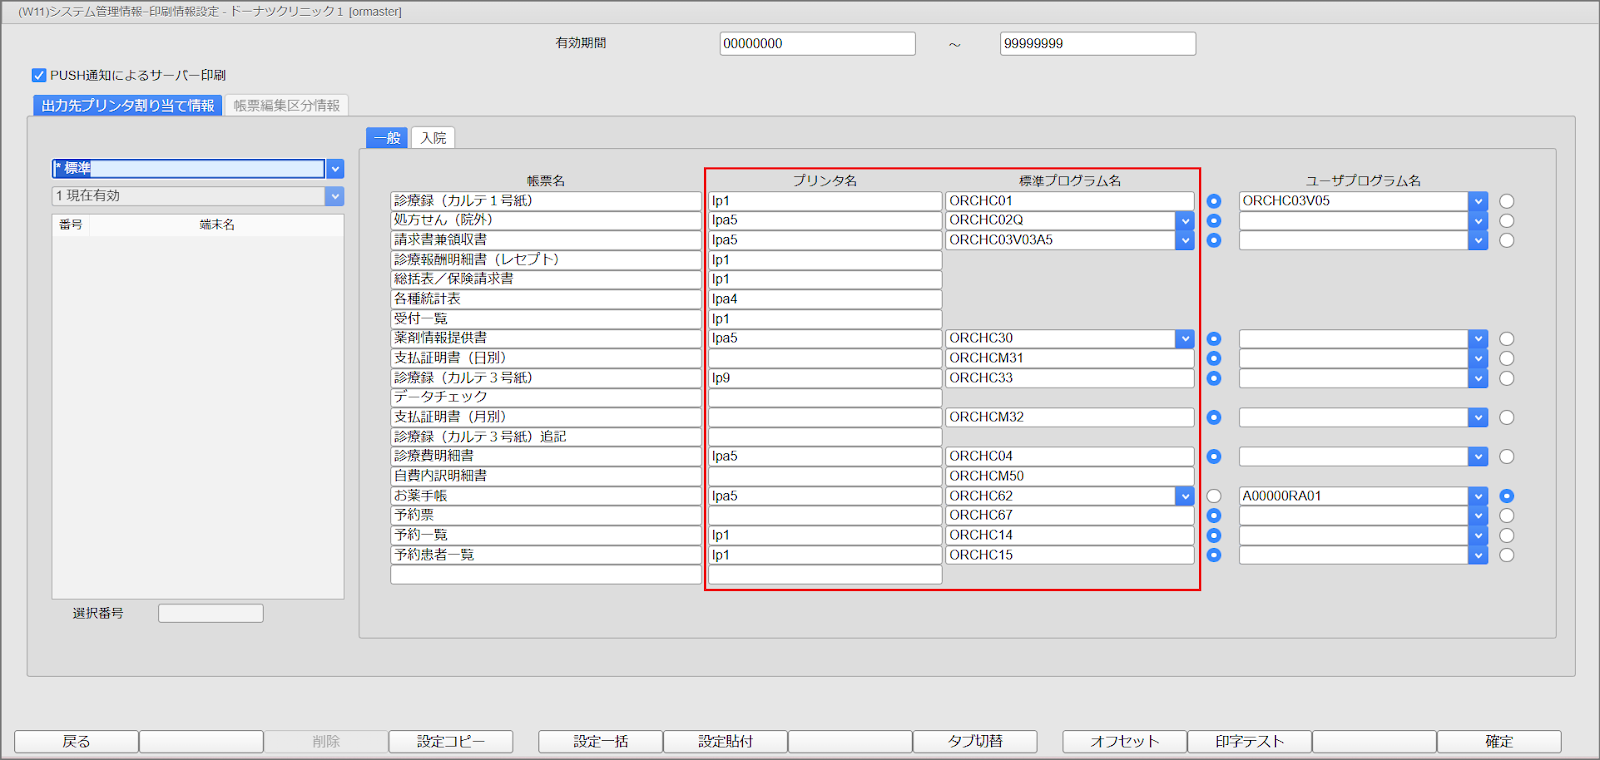Screen dimensions: 1600x760
Task: Click printer field lpa5 for お薬手帳
Action: 825,496
